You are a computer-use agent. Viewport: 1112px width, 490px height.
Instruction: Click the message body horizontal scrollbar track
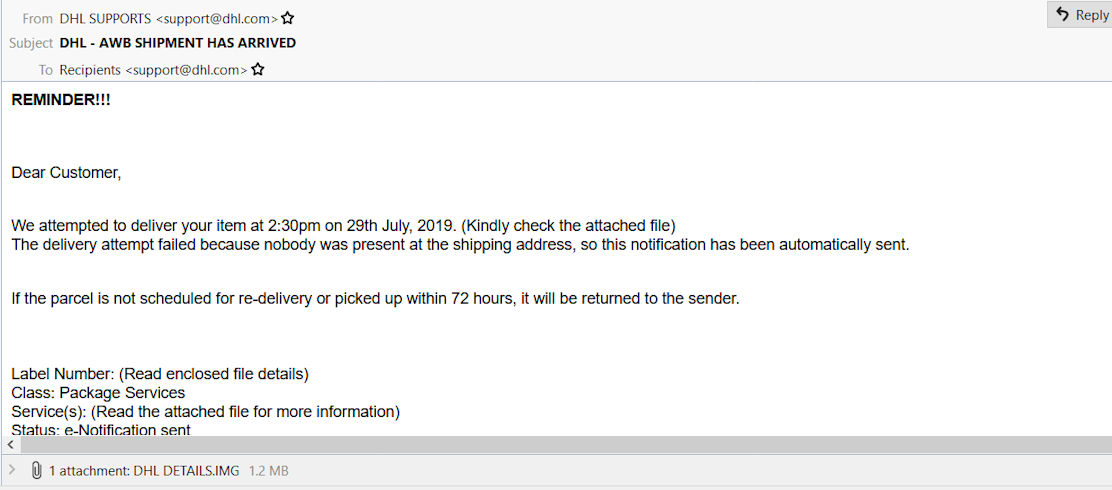[x=560, y=444]
